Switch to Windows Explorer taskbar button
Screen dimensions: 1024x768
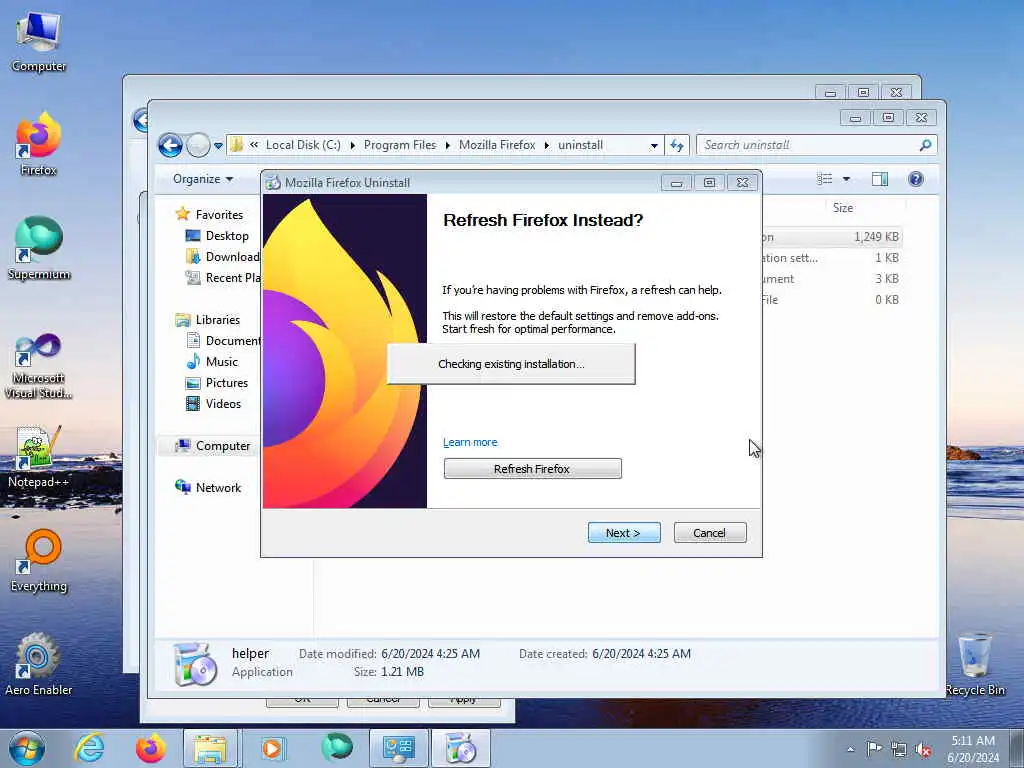pyautogui.click(x=211, y=748)
